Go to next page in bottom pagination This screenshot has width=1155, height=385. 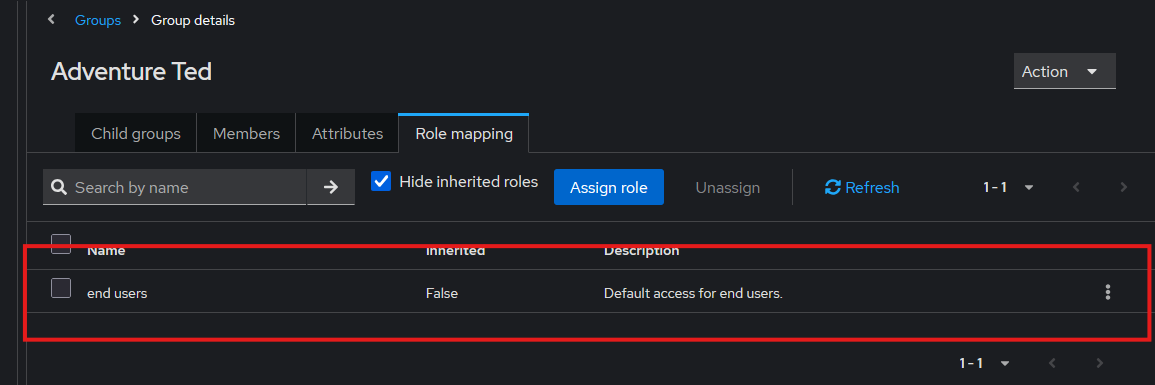[x=1099, y=363]
